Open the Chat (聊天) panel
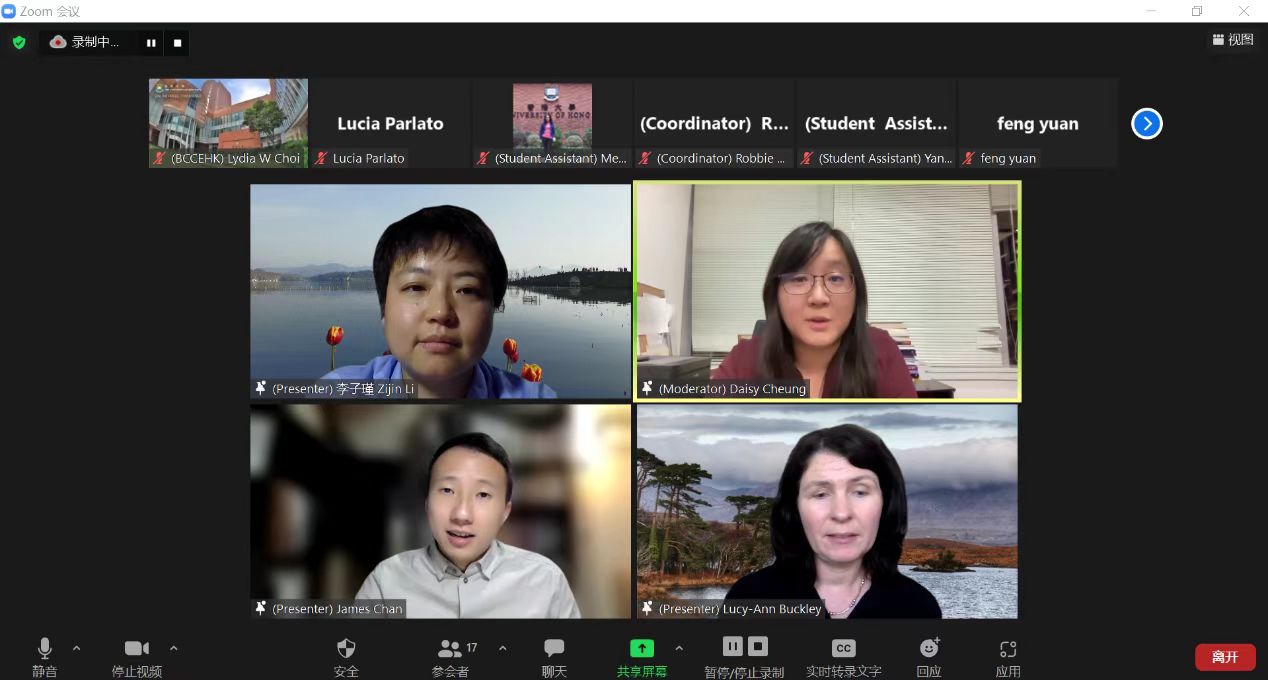 (554, 648)
